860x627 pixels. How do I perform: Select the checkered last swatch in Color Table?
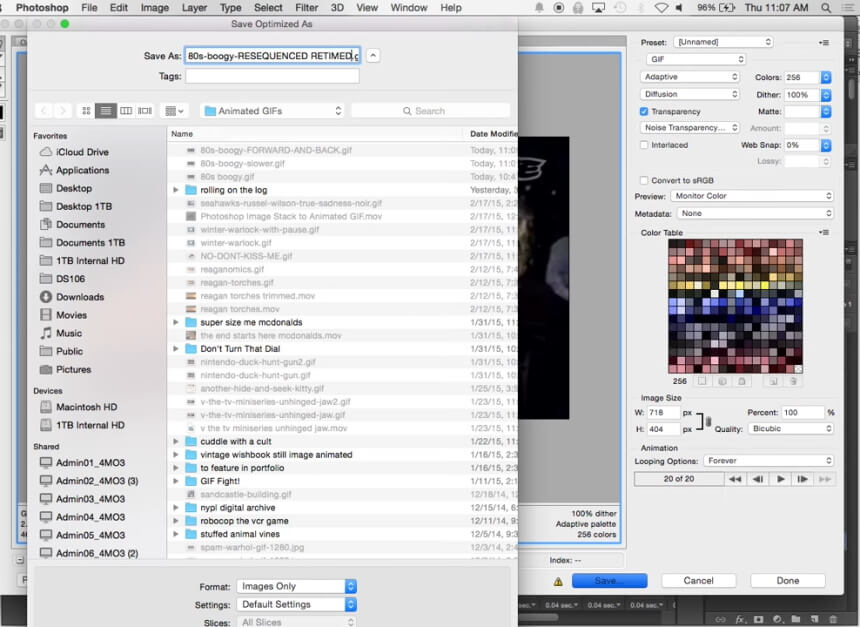798,369
